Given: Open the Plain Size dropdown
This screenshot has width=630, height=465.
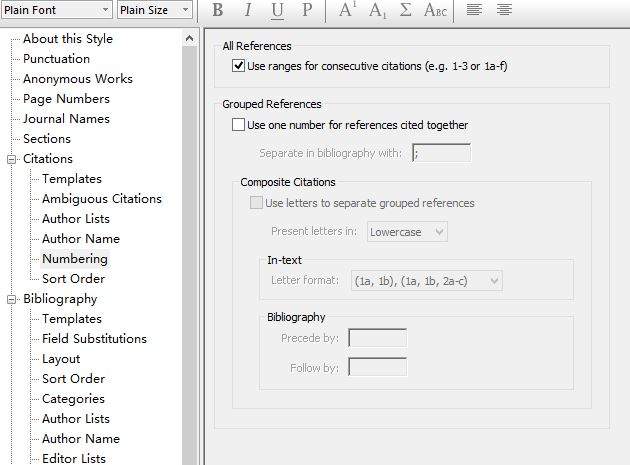Looking at the screenshot, I should coord(155,10).
